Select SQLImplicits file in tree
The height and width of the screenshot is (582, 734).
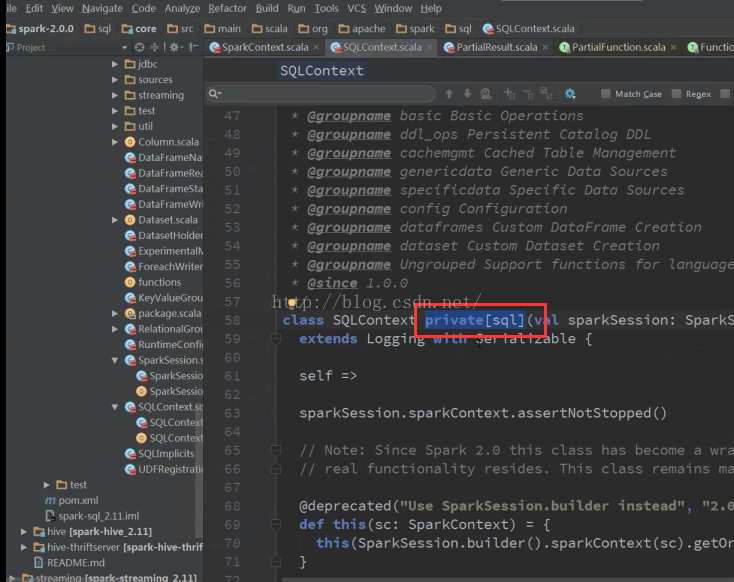tap(160, 453)
